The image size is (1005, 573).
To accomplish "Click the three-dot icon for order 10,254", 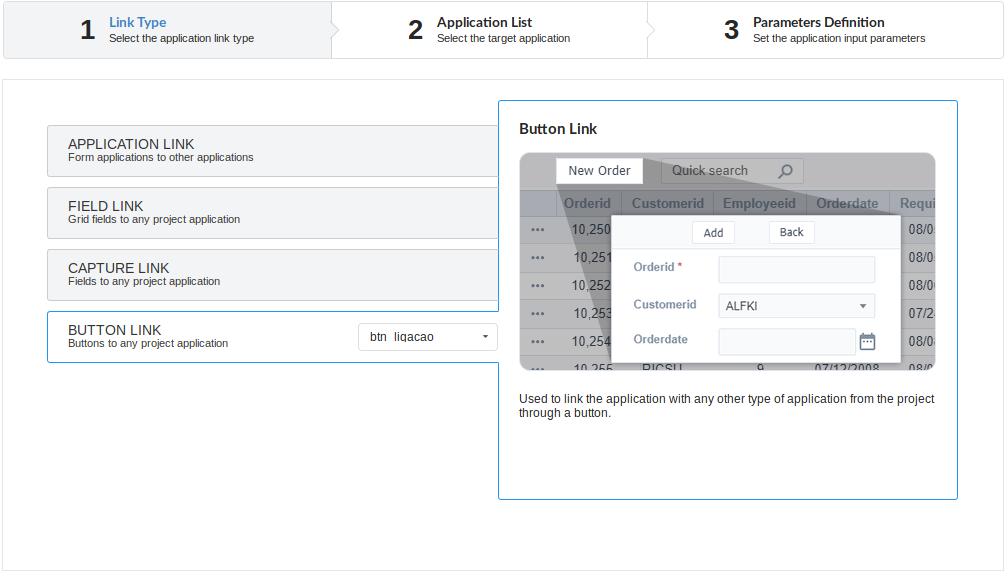I will click(538, 342).
